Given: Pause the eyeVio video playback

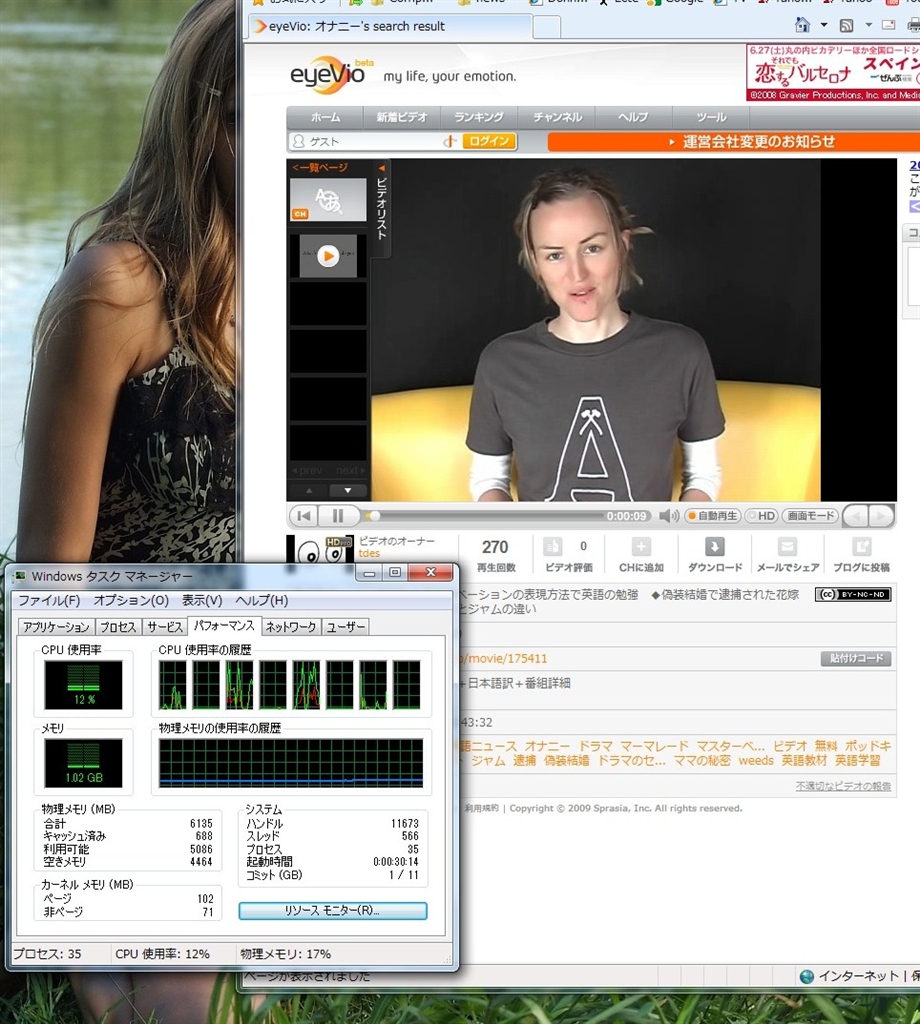Looking at the screenshot, I should (x=338, y=516).
